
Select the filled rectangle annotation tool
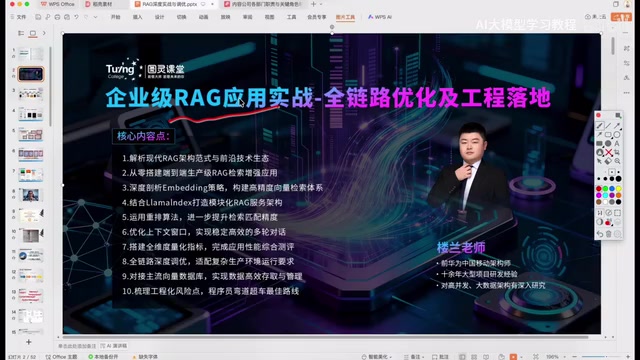click(599, 143)
